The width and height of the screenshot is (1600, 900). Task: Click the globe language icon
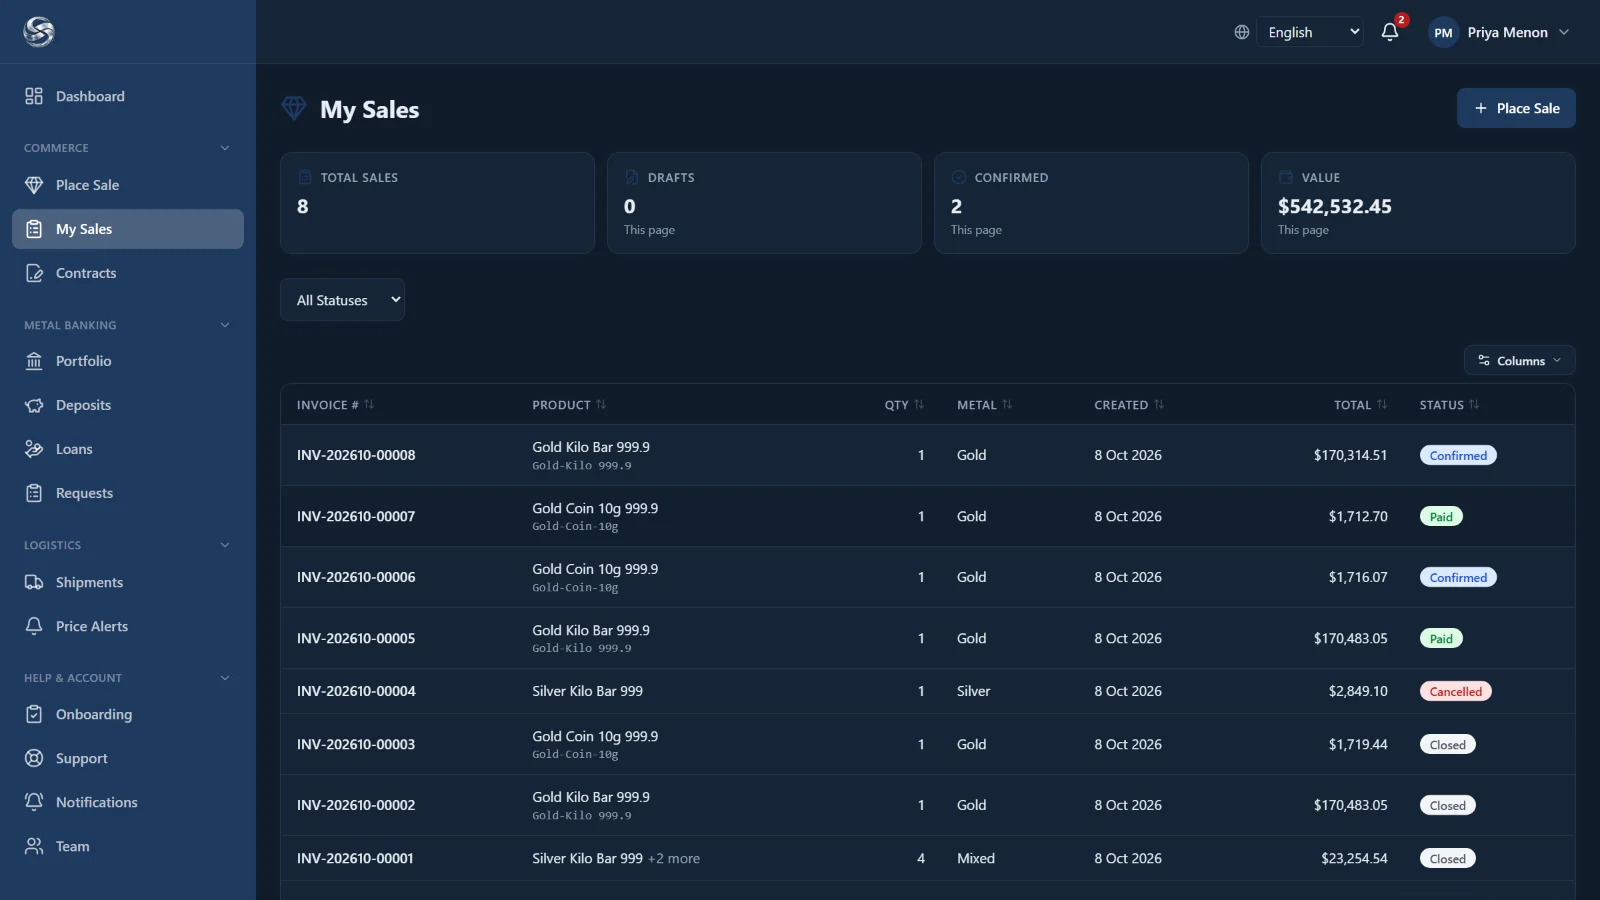(1242, 32)
